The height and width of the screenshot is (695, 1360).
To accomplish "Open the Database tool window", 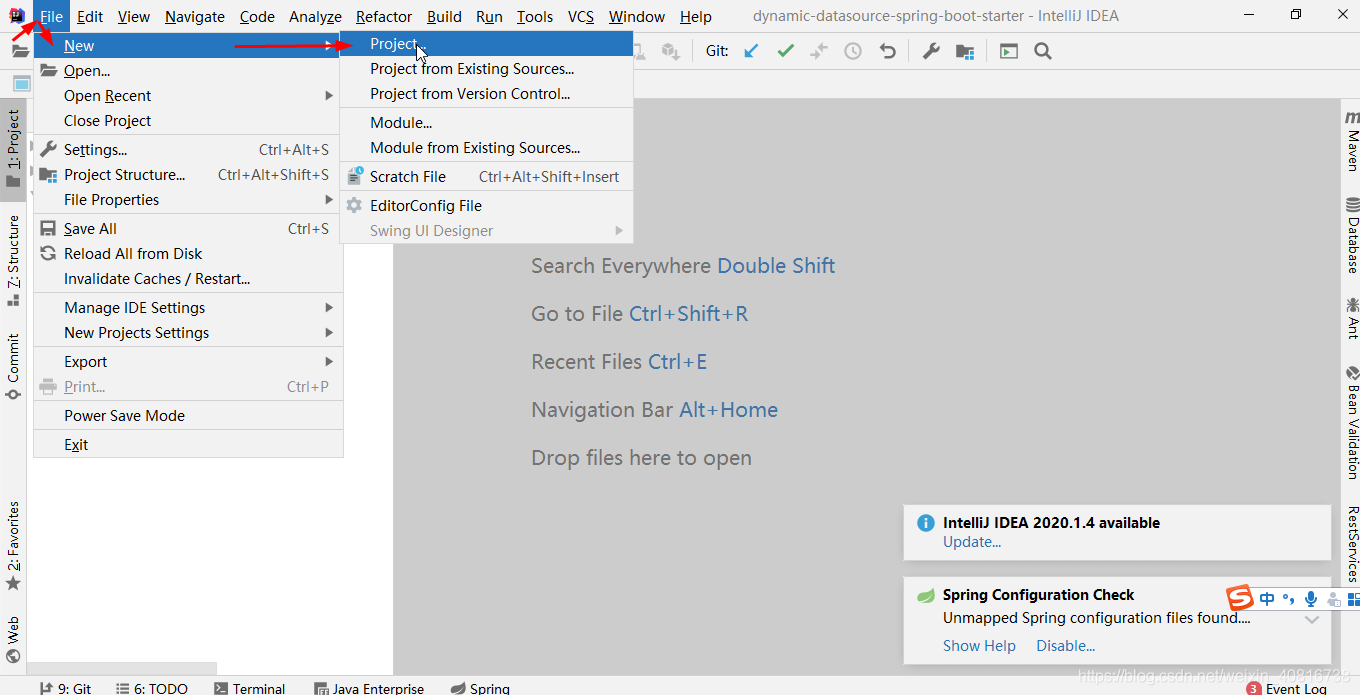I will click(x=1352, y=235).
